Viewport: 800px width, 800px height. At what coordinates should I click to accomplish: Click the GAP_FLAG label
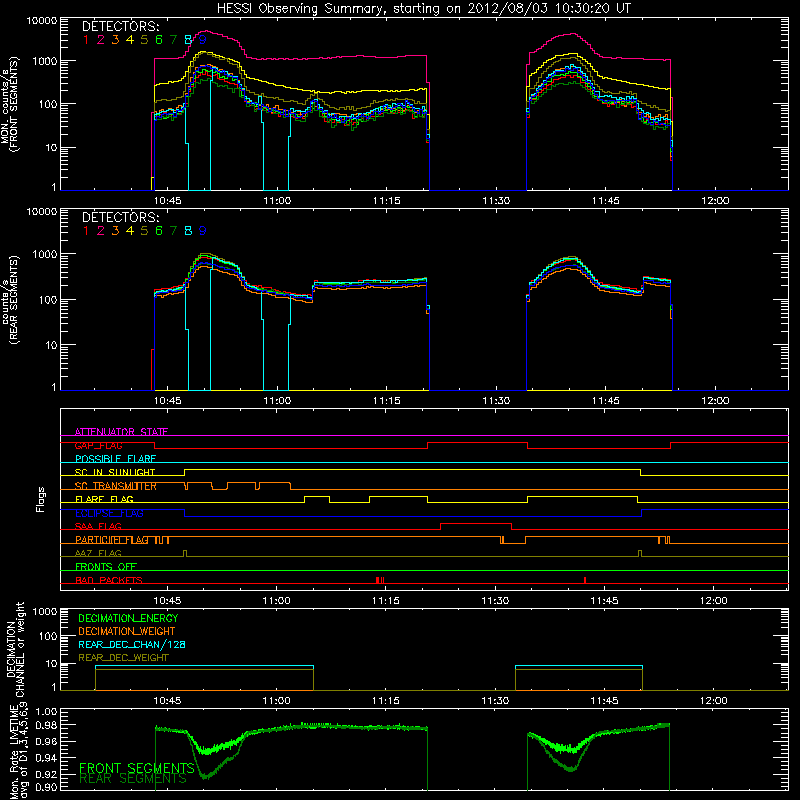click(98, 445)
